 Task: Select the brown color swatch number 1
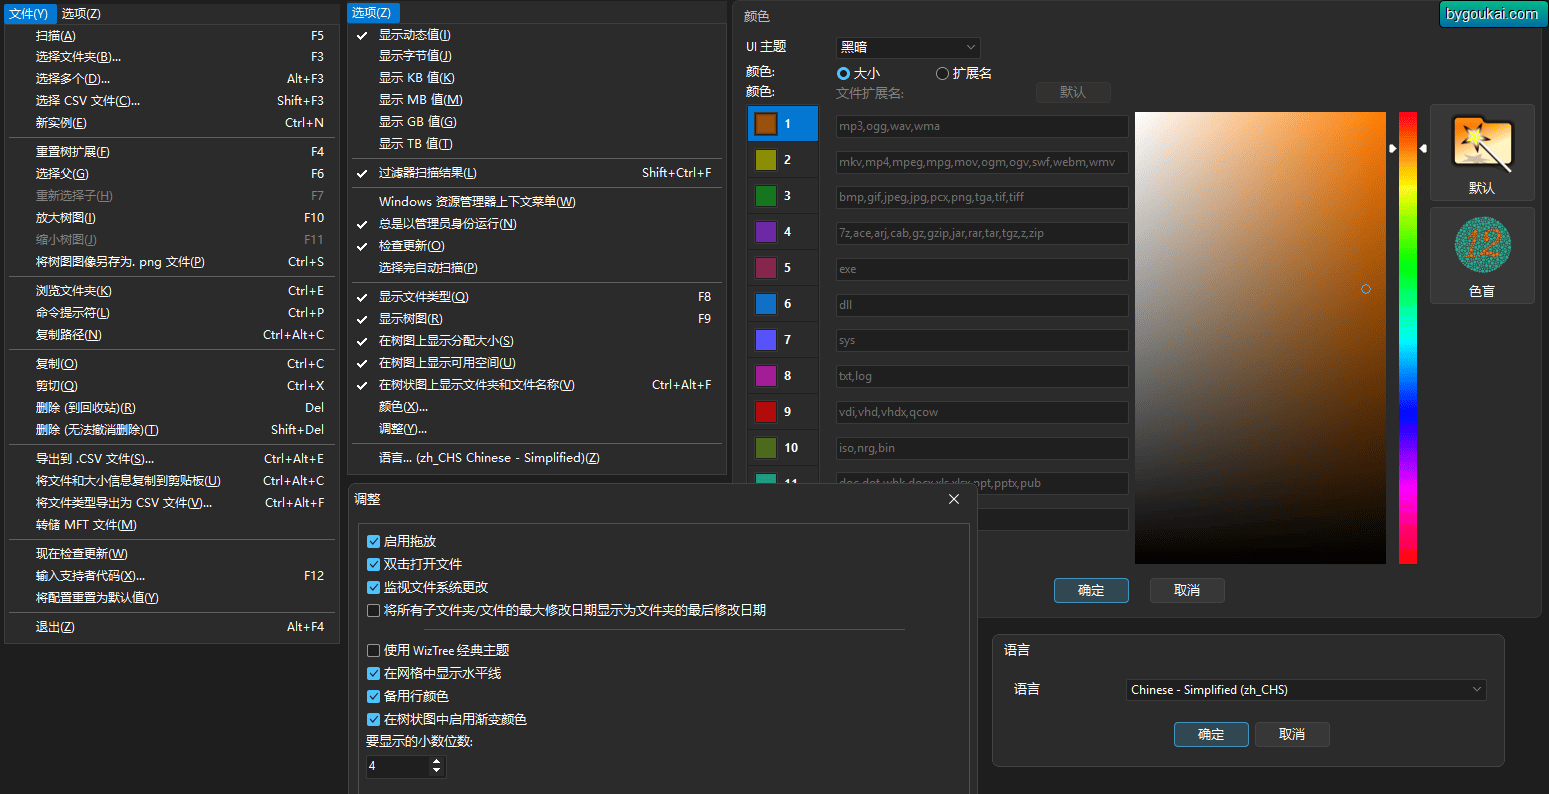(x=766, y=123)
